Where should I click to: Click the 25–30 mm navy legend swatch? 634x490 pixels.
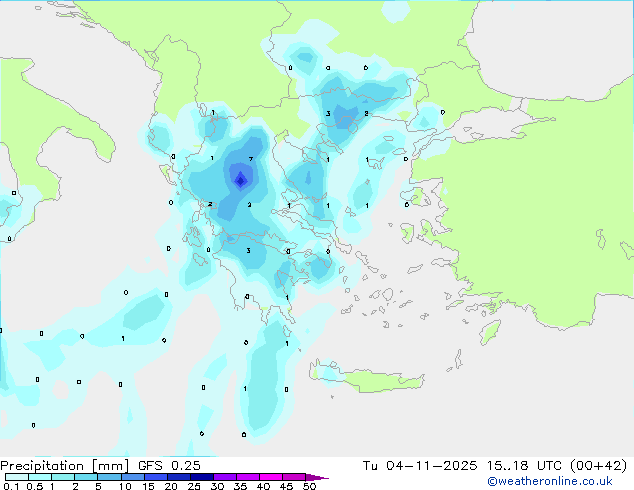[201, 477]
